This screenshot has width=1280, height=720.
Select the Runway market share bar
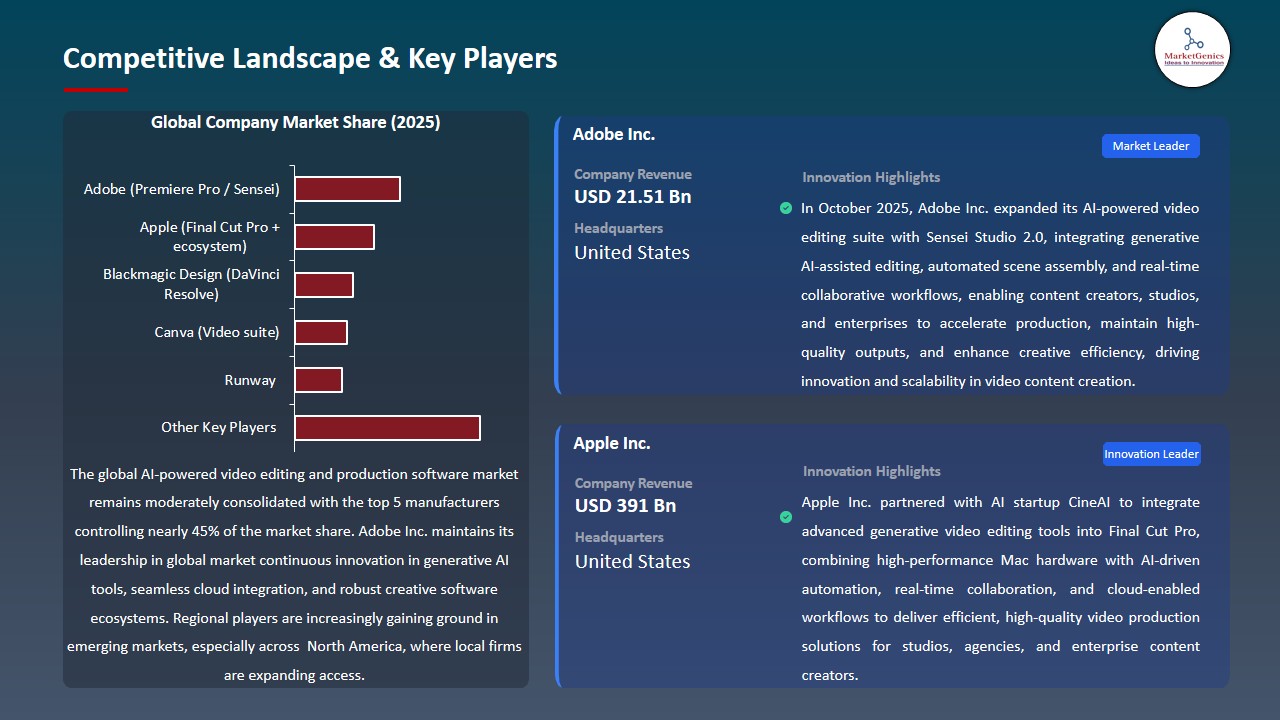pos(318,380)
